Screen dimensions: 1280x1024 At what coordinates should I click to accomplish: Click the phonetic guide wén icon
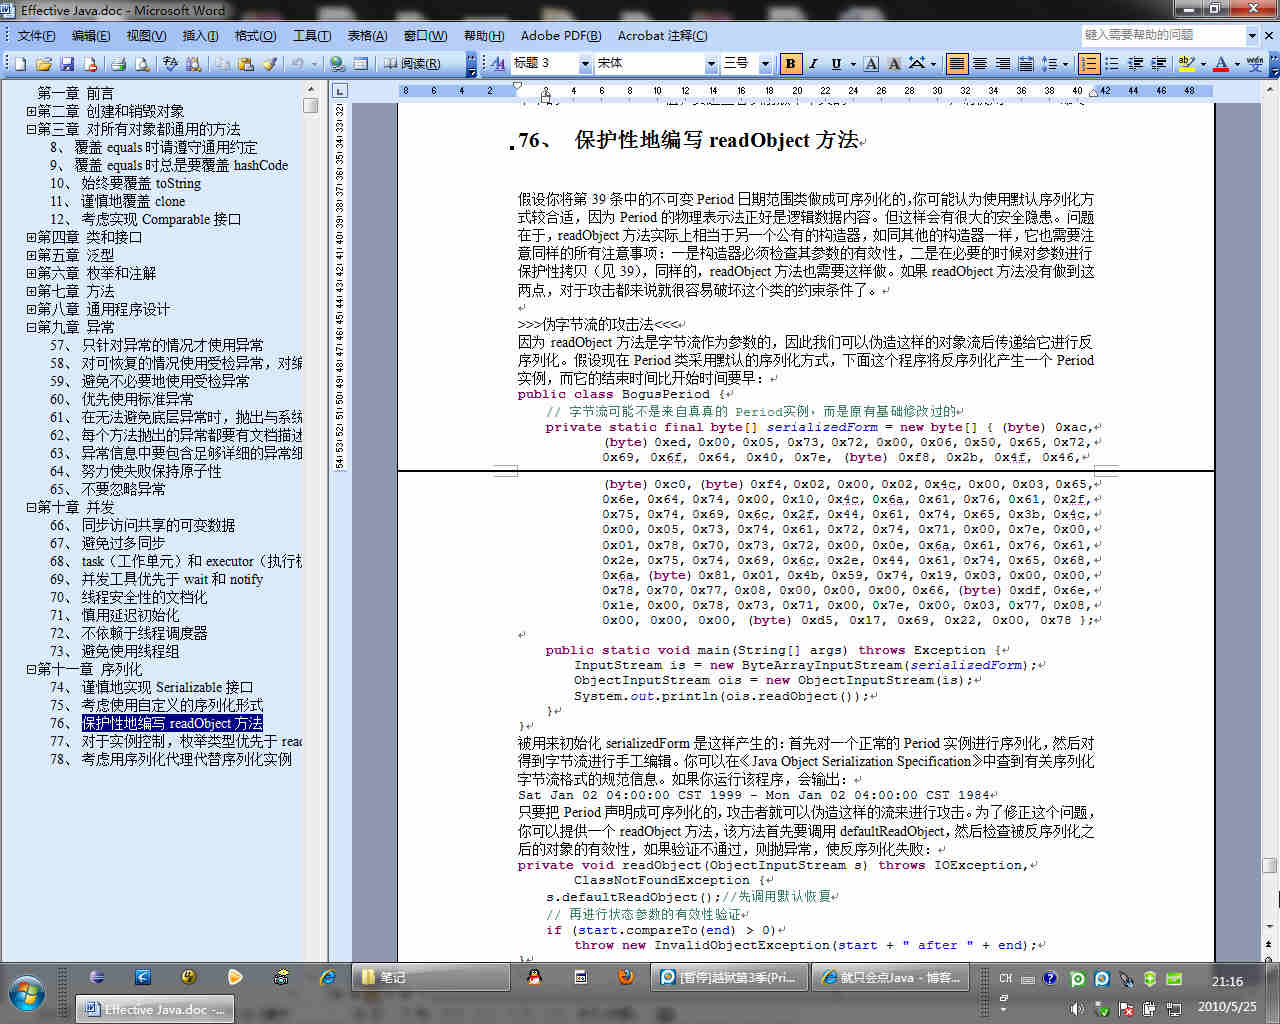[1255, 64]
